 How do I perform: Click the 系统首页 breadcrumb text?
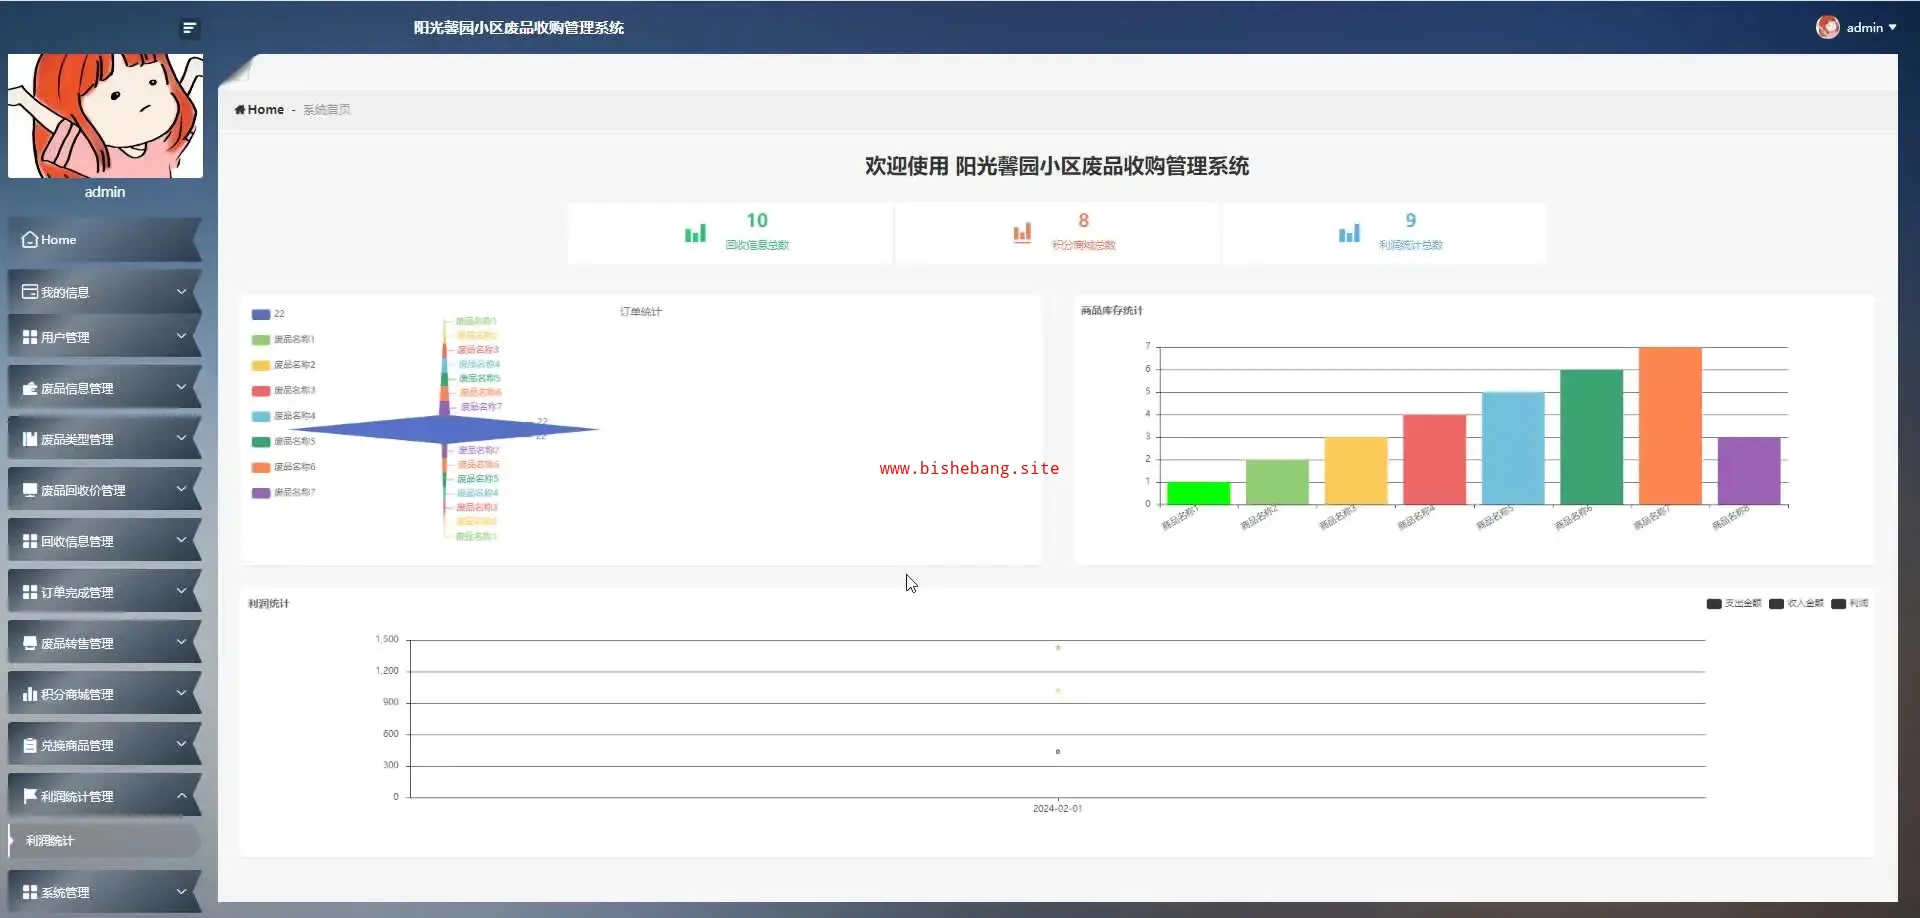click(327, 110)
